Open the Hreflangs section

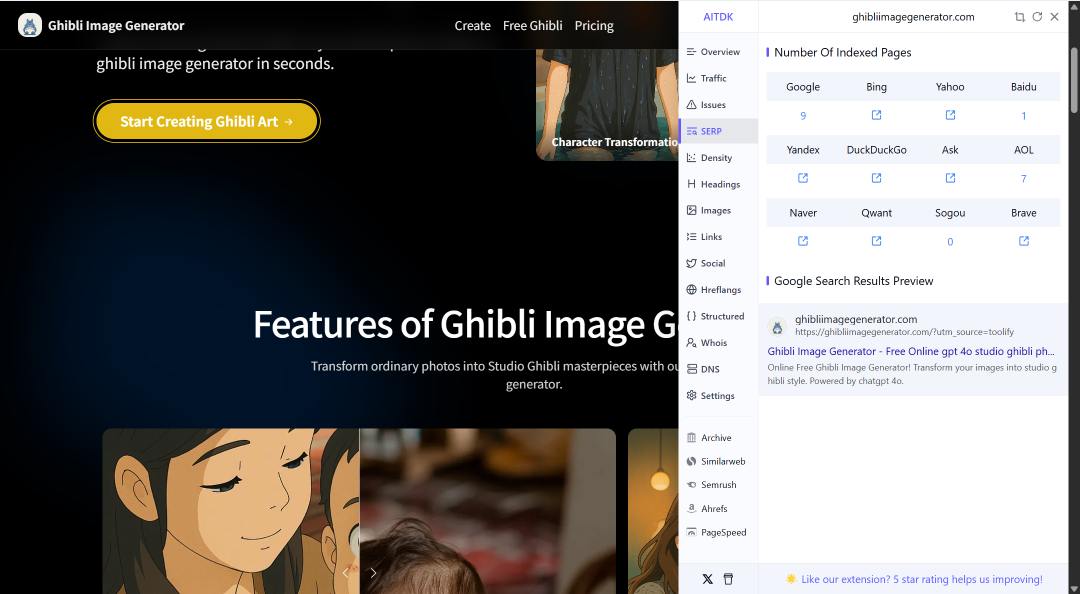[718, 289]
